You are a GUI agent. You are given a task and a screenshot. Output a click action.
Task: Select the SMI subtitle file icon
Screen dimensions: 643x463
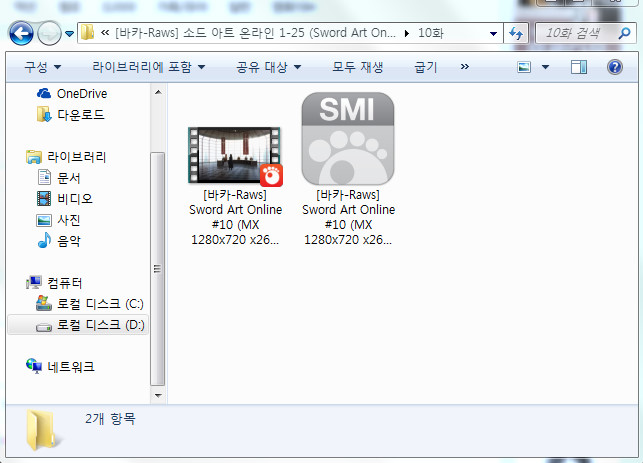(348, 139)
